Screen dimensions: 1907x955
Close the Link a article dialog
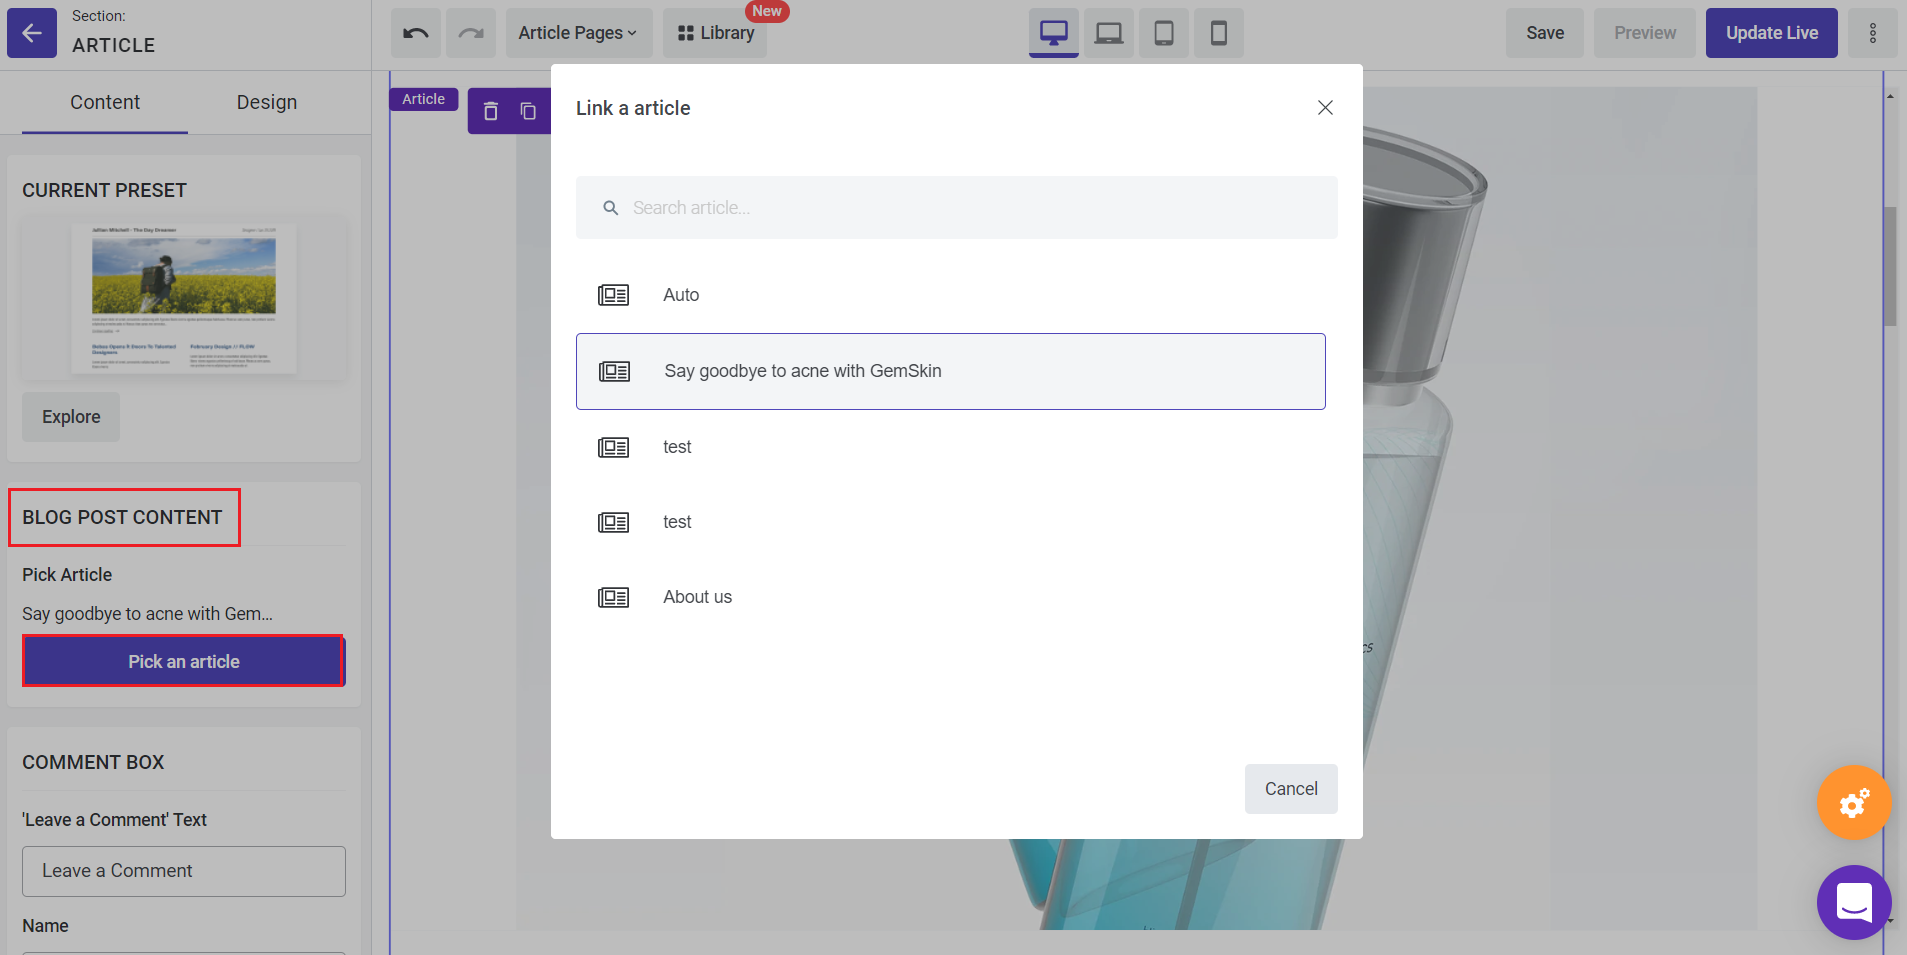click(1325, 107)
